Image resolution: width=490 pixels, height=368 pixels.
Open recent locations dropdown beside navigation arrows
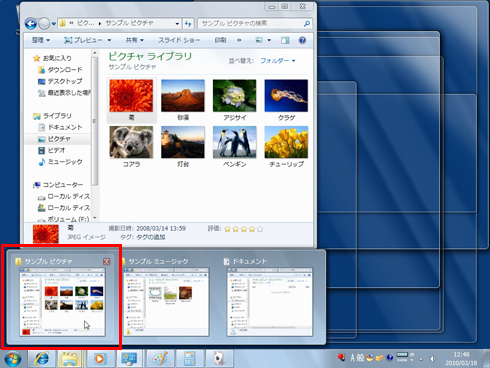coord(54,24)
